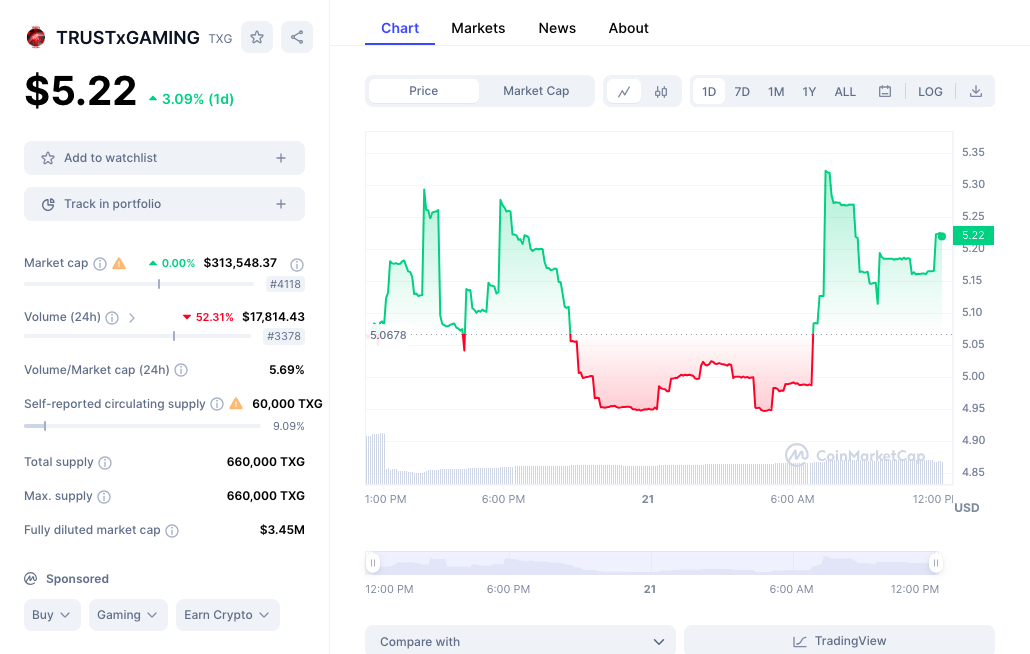This screenshot has width=1030, height=654.
Task: Click the $5.22 price heading
Action: (81, 91)
